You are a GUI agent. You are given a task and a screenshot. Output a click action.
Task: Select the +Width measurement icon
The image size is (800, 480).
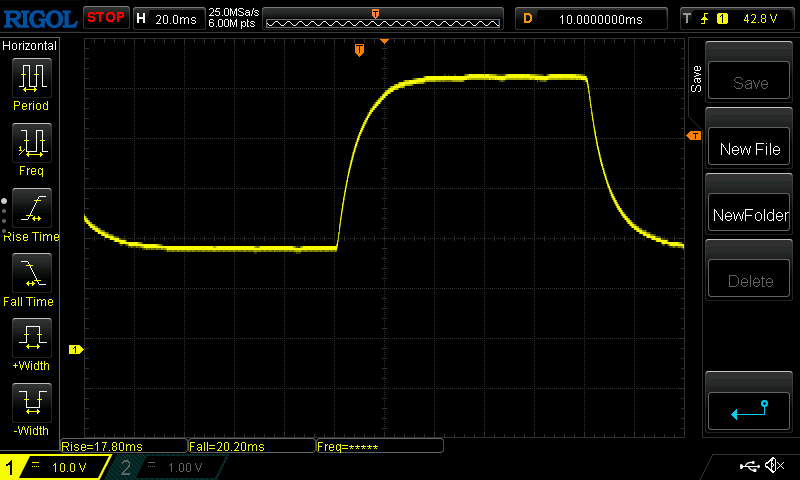click(31, 339)
